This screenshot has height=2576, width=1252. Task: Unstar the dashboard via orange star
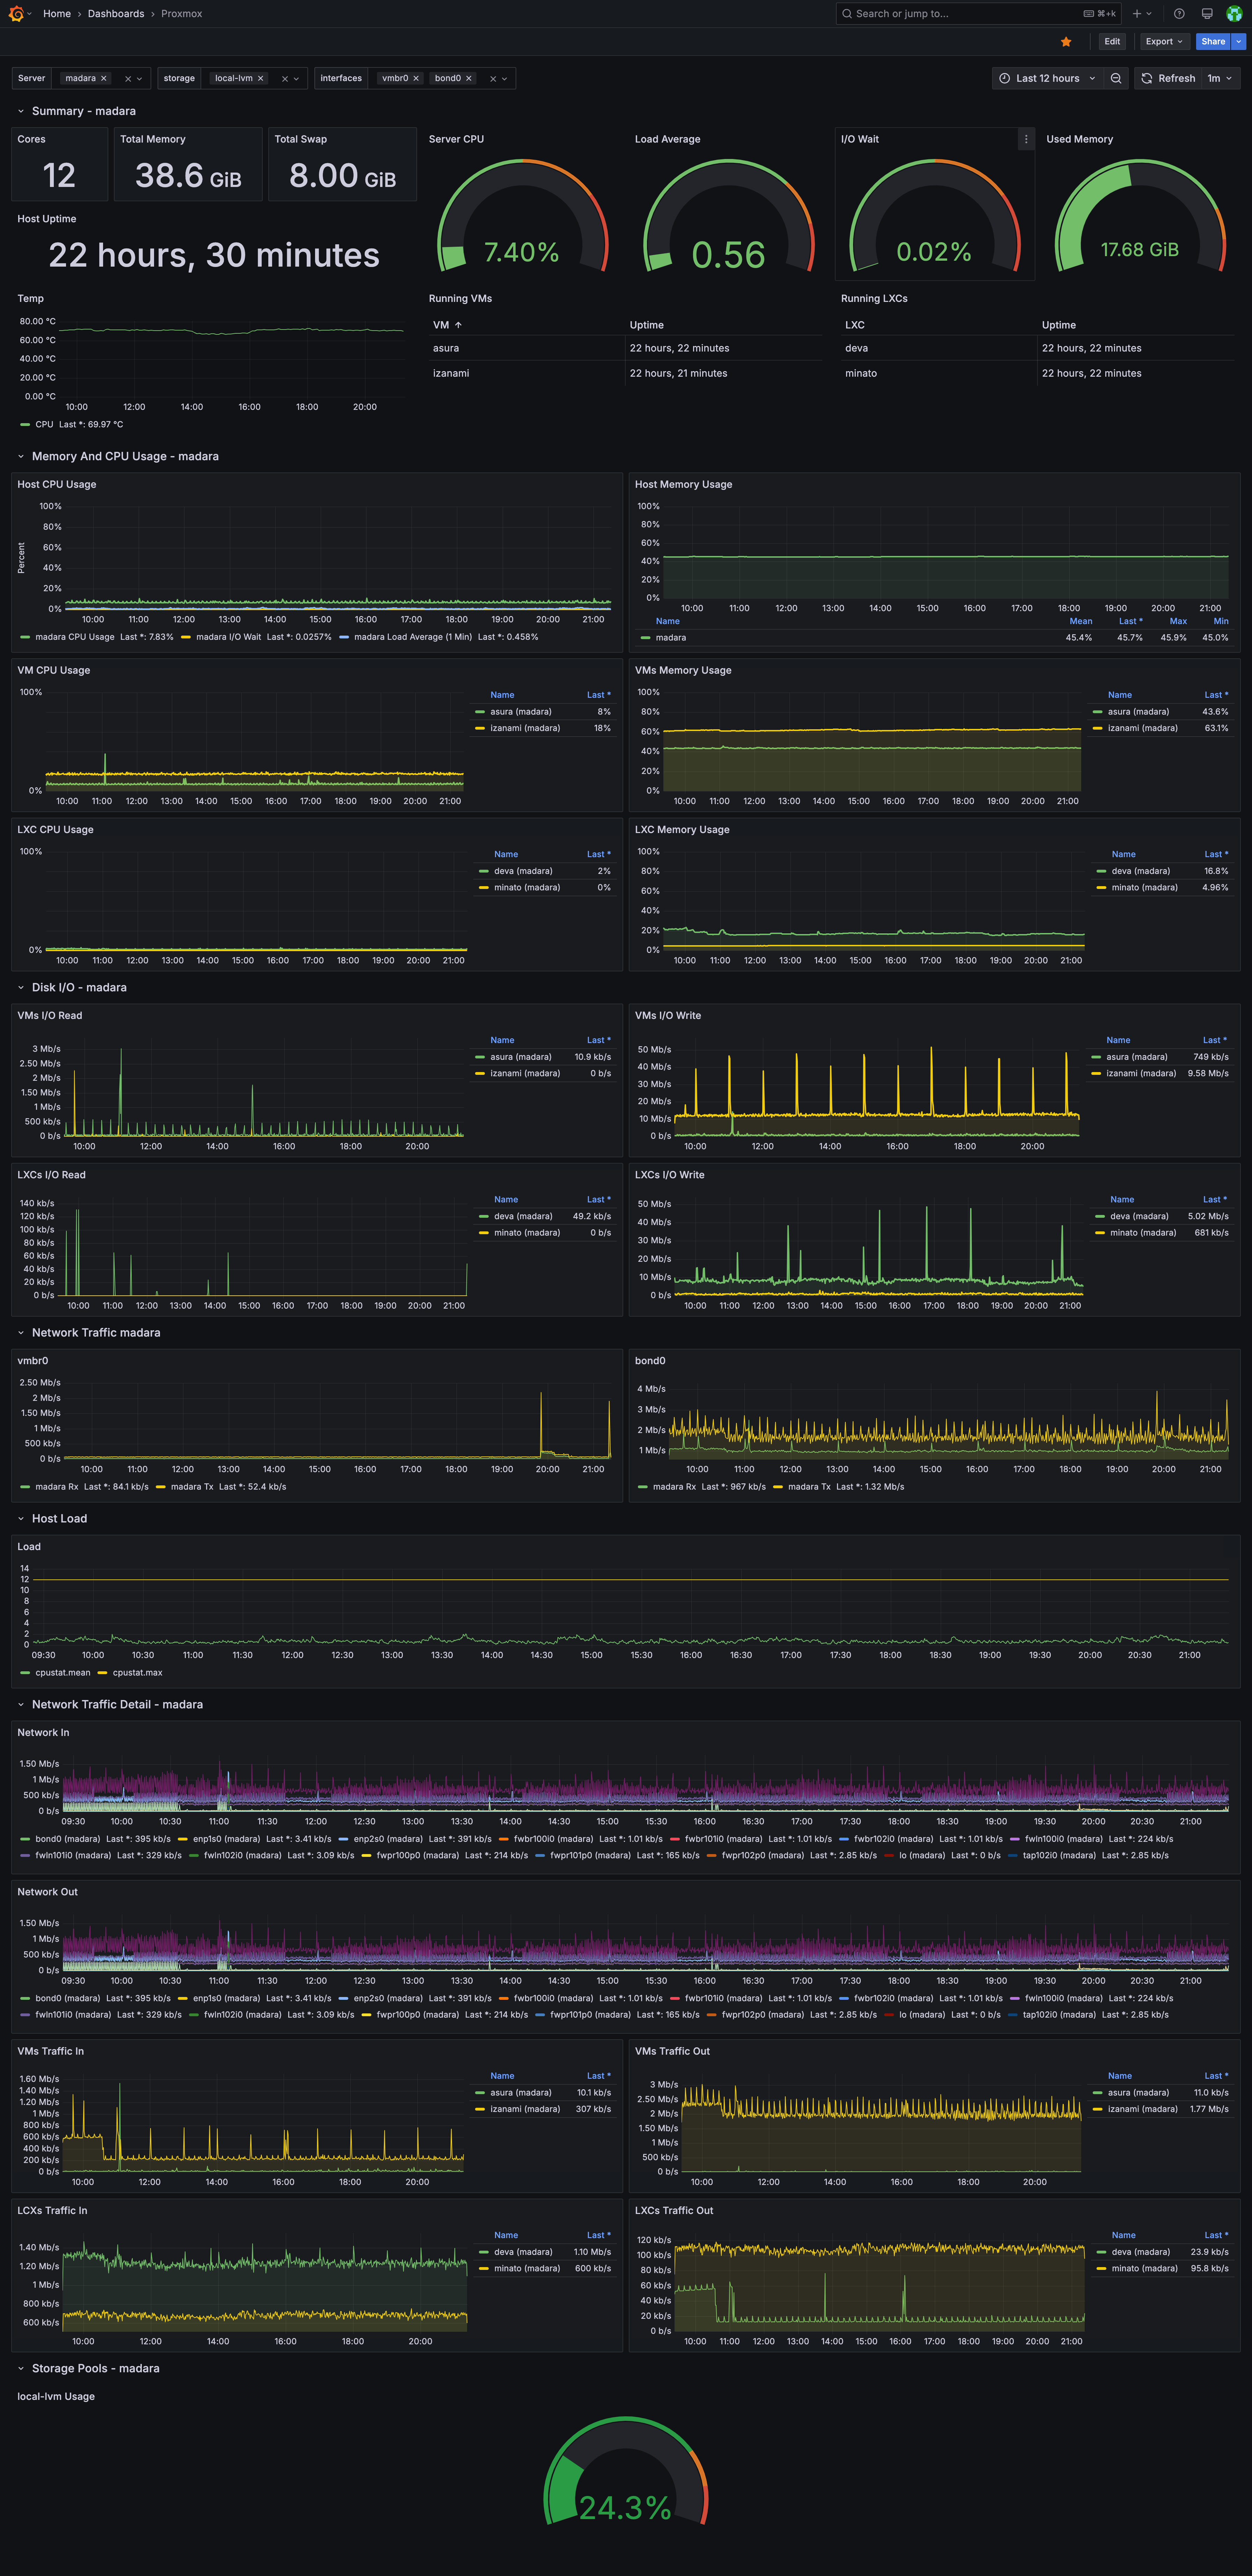[x=1066, y=42]
